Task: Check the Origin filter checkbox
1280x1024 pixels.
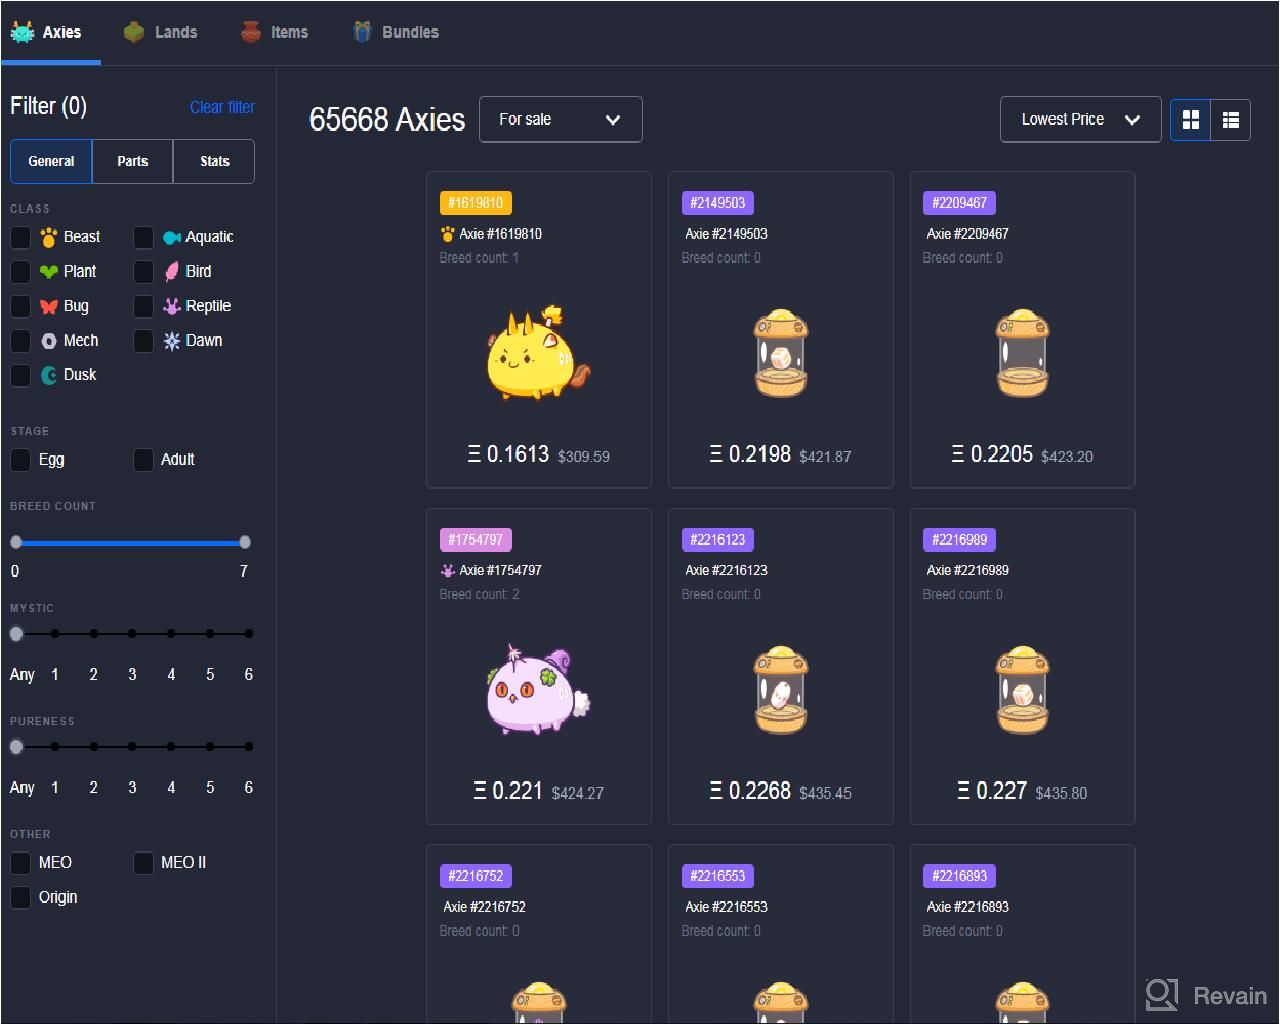Action: [20, 897]
